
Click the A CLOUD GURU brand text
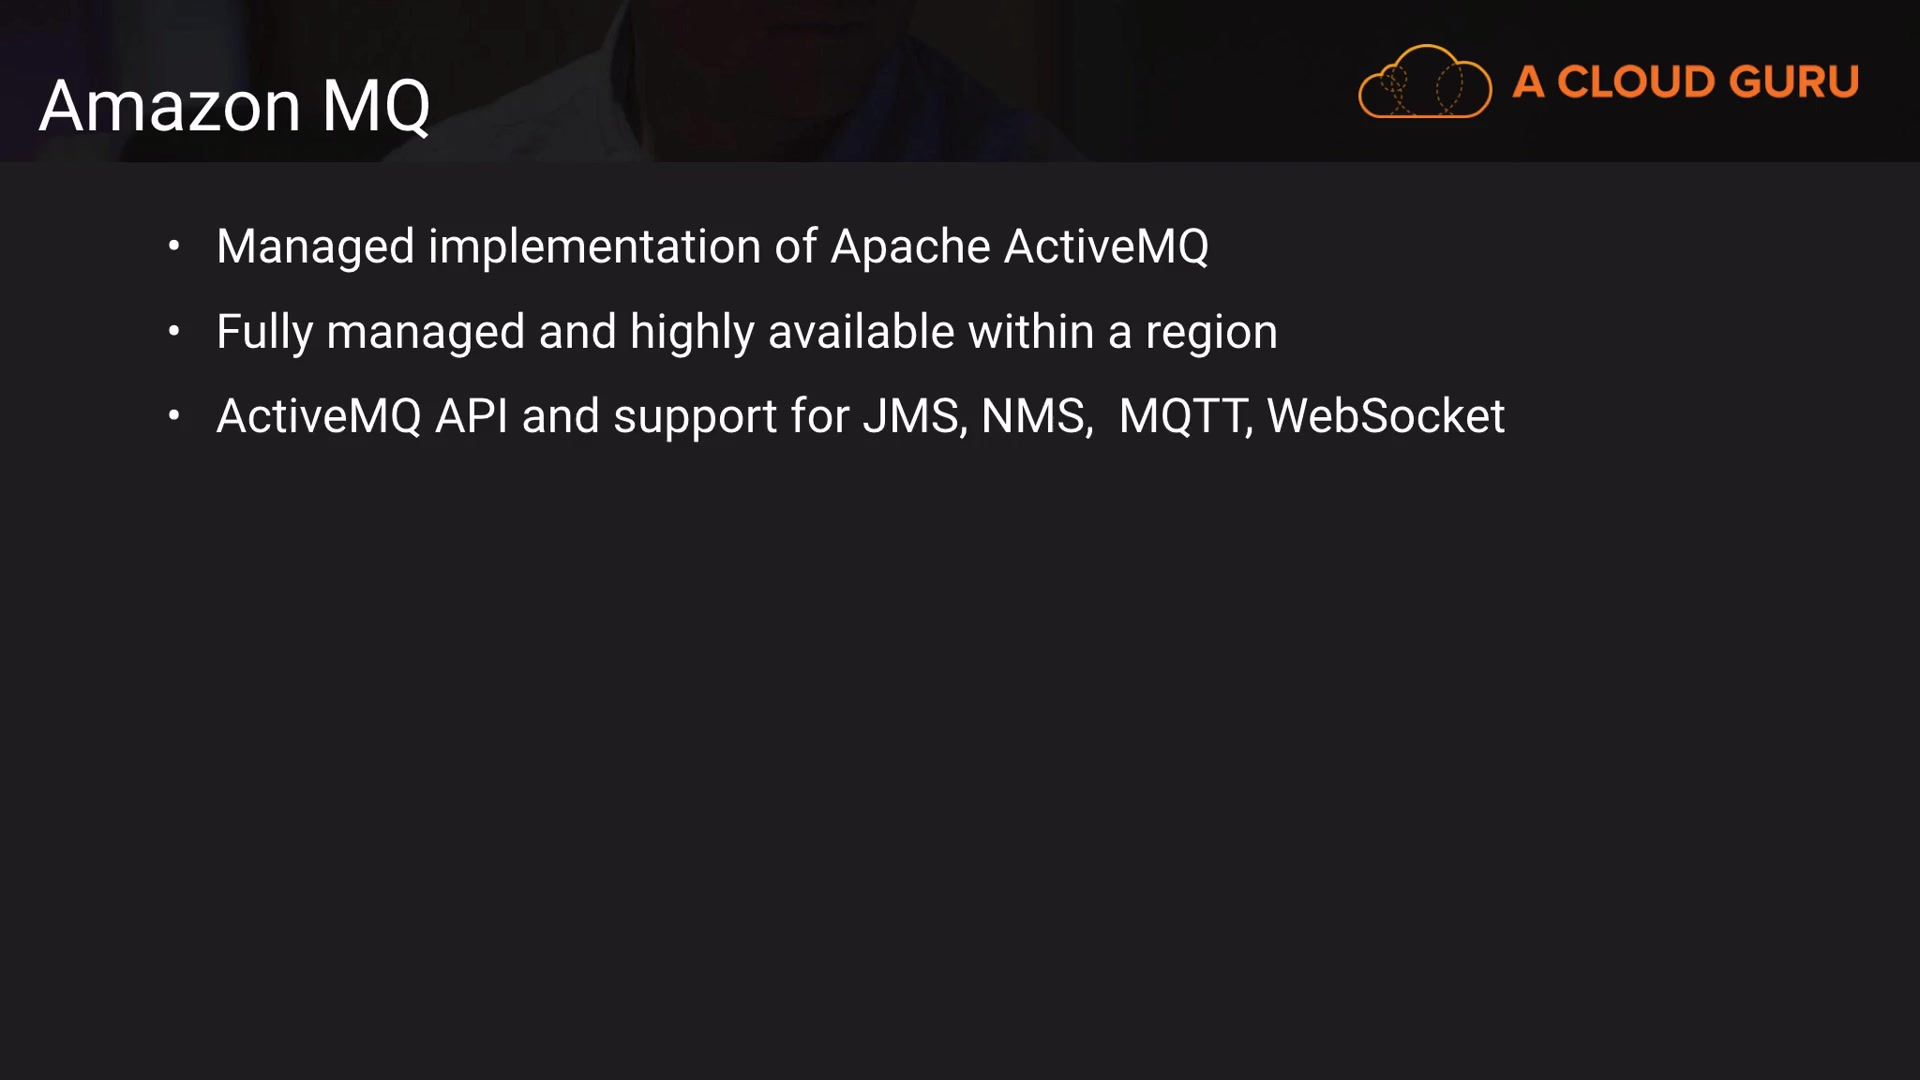(x=1685, y=82)
